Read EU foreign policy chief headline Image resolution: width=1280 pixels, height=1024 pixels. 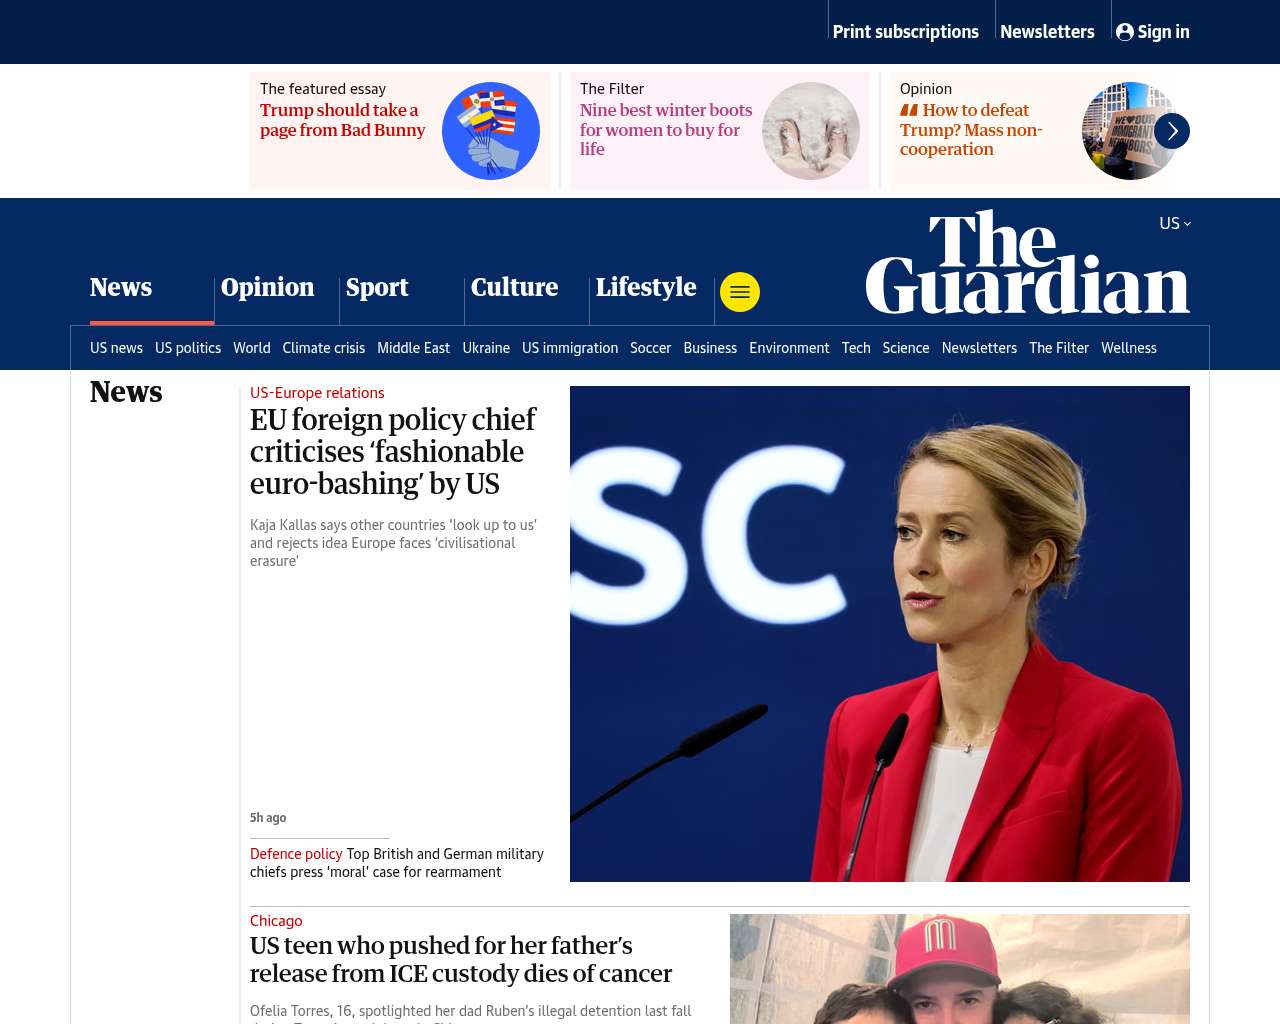[x=393, y=452]
